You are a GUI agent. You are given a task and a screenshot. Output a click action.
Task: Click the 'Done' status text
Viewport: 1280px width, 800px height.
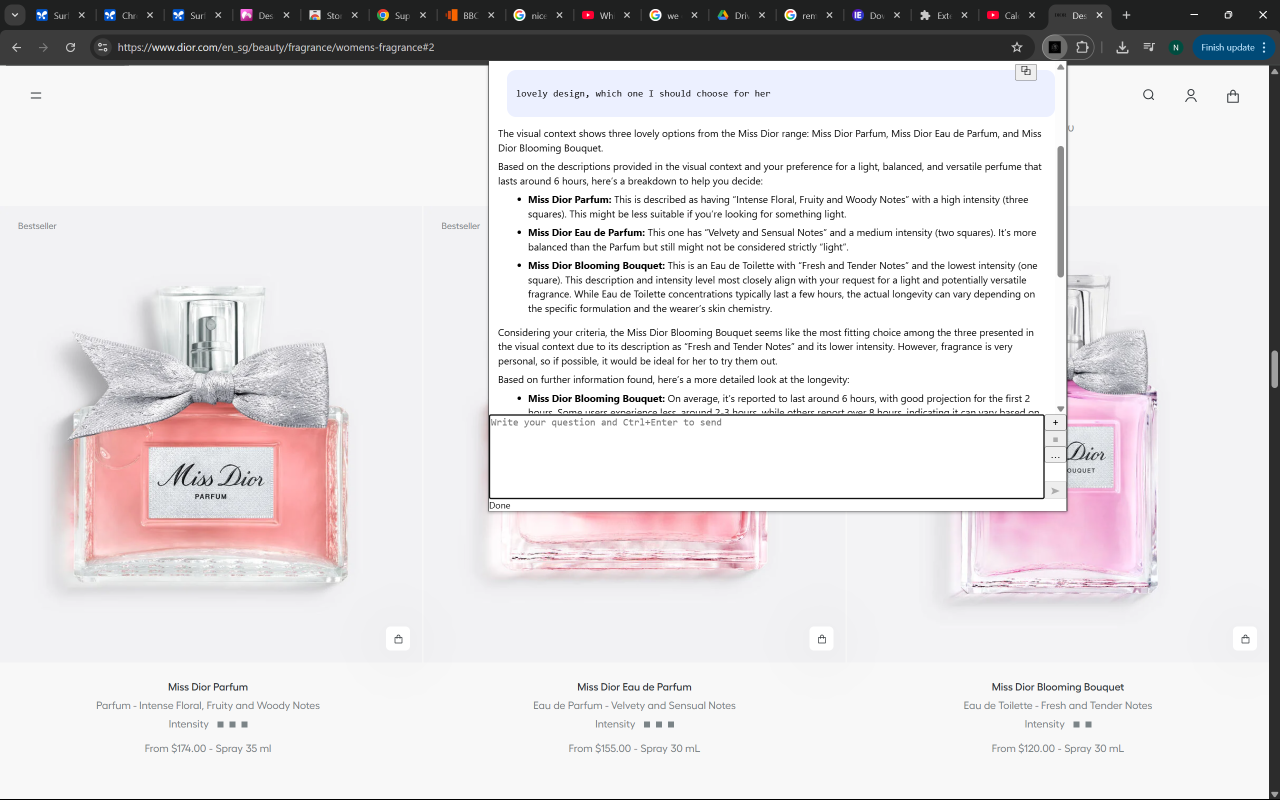coord(500,505)
